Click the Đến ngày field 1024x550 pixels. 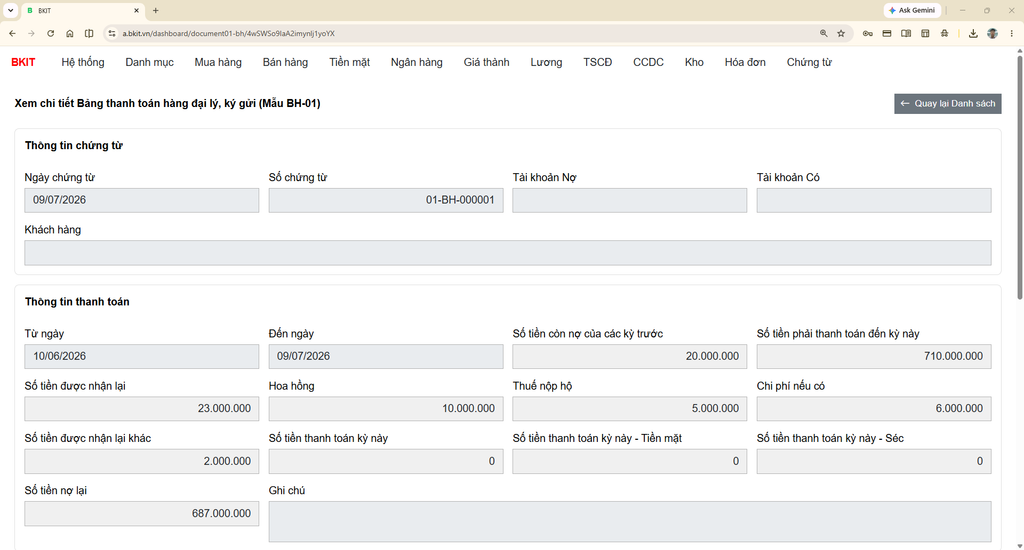(386, 357)
